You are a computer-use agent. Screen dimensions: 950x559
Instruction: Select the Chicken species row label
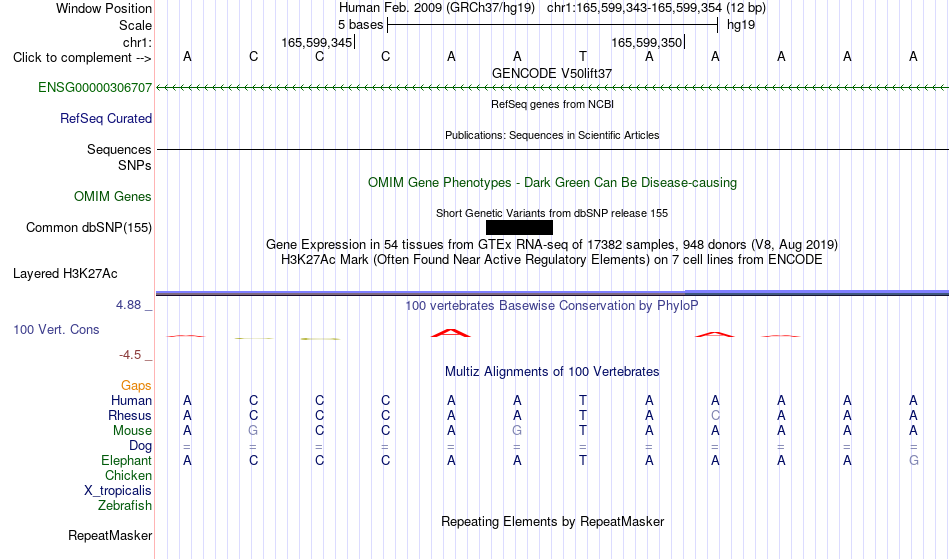point(128,476)
